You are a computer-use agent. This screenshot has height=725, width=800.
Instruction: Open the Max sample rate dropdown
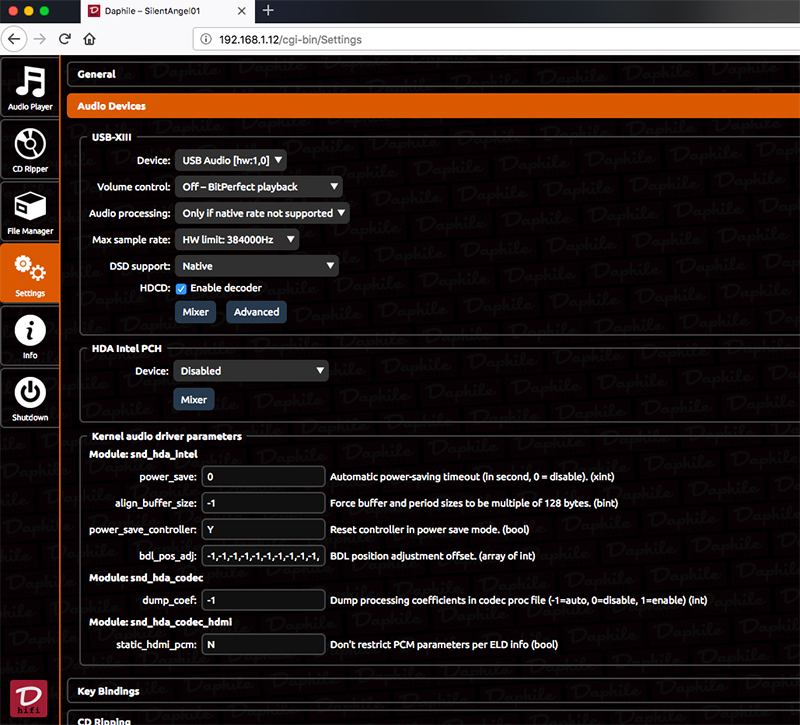coord(237,239)
